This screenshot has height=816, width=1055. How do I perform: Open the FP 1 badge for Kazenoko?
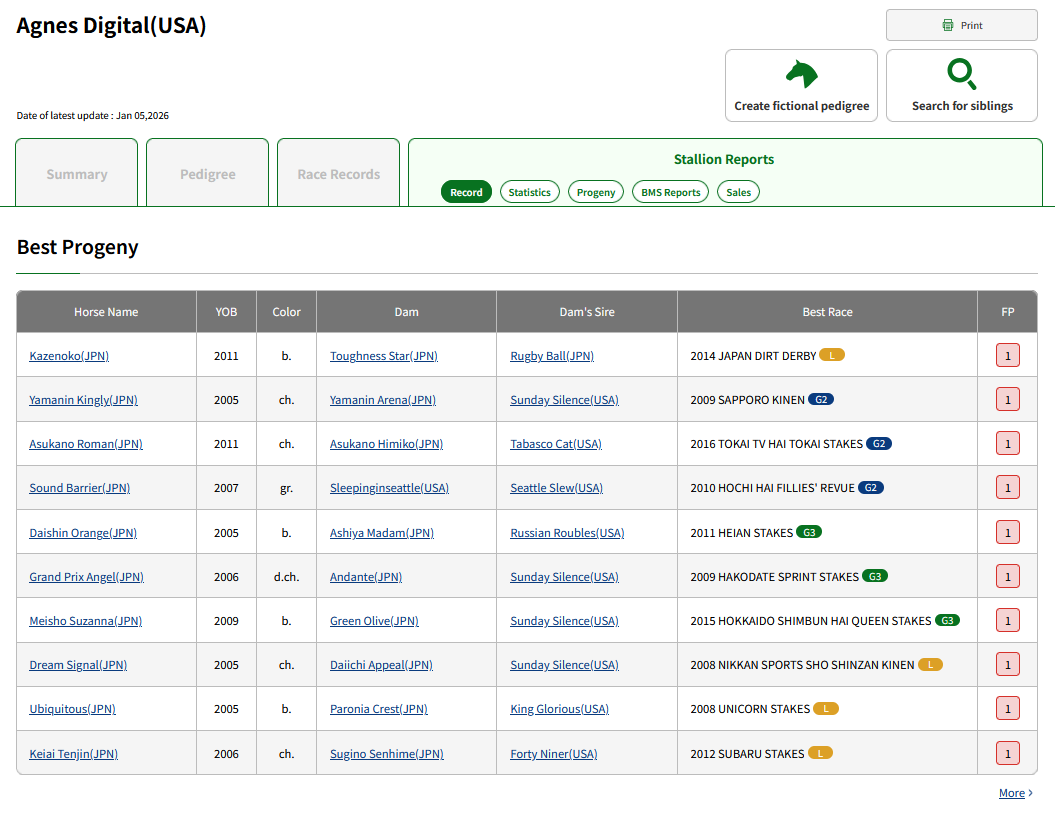[1007, 356]
